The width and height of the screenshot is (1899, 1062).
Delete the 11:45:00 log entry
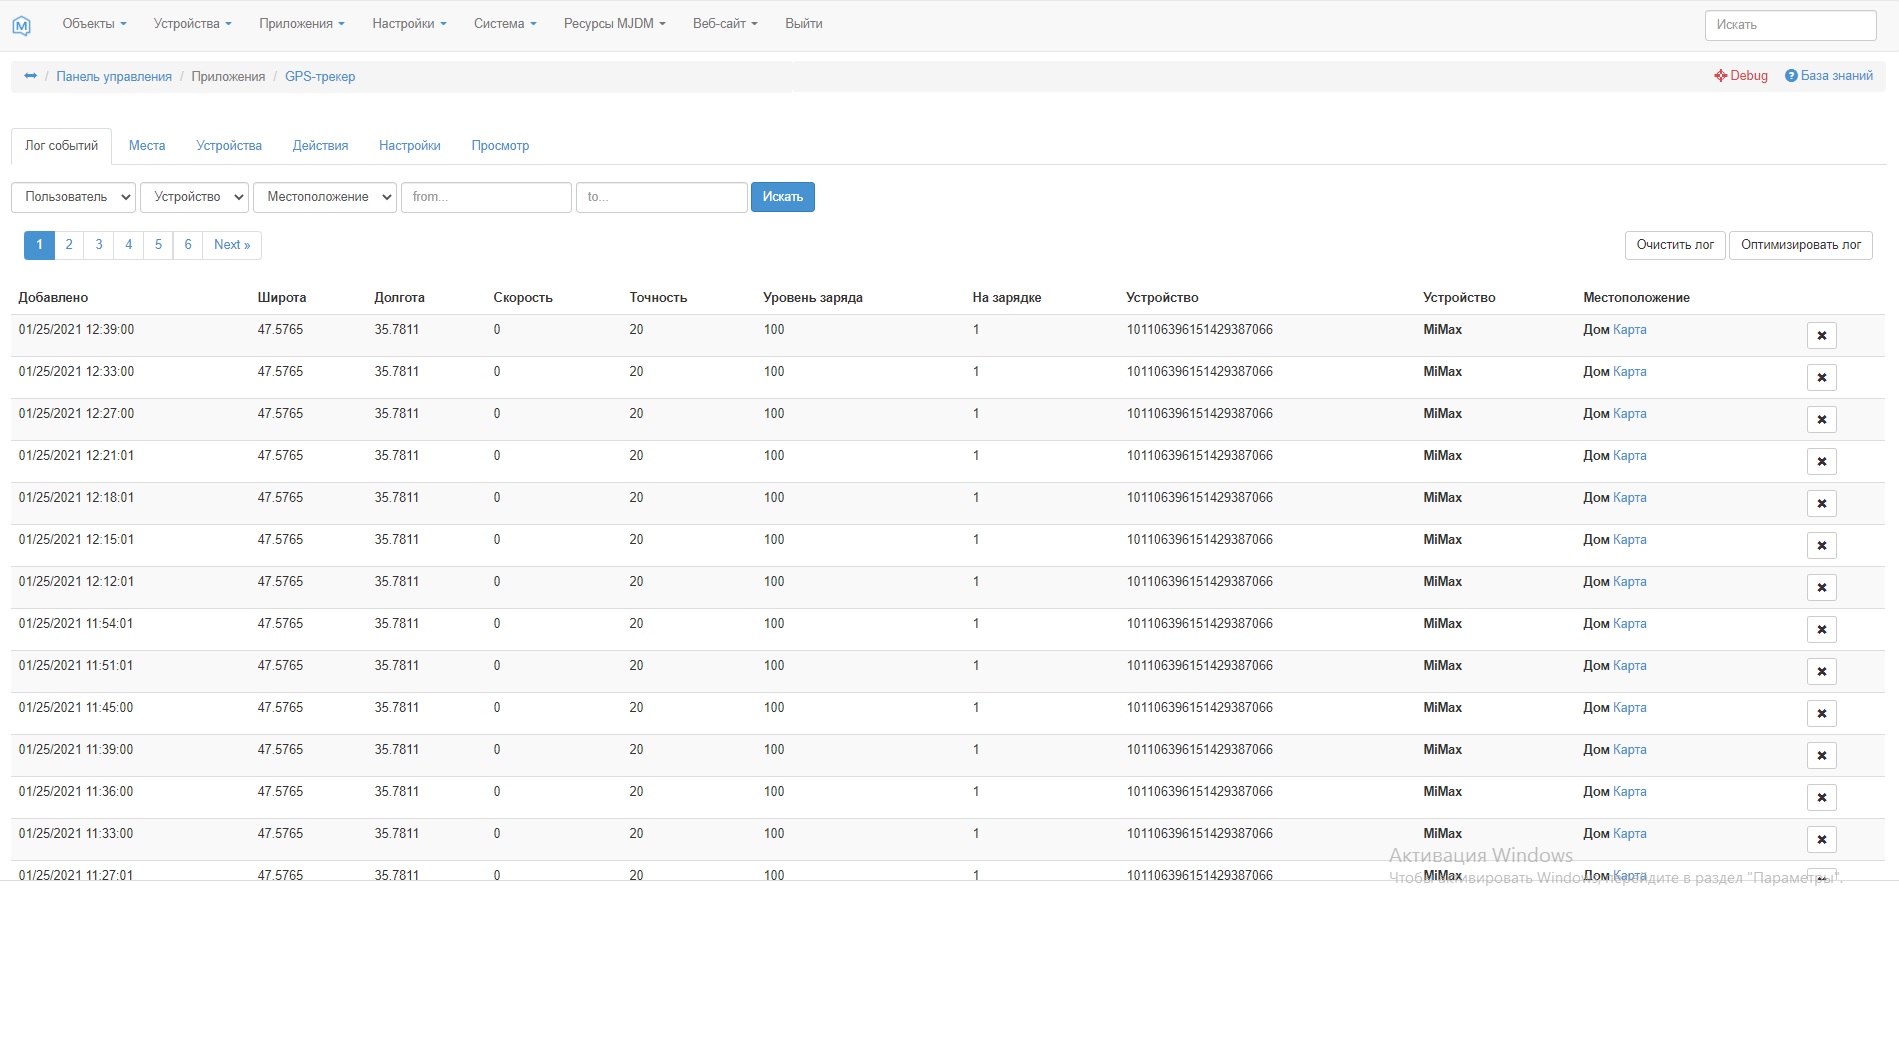(1821, 714)
